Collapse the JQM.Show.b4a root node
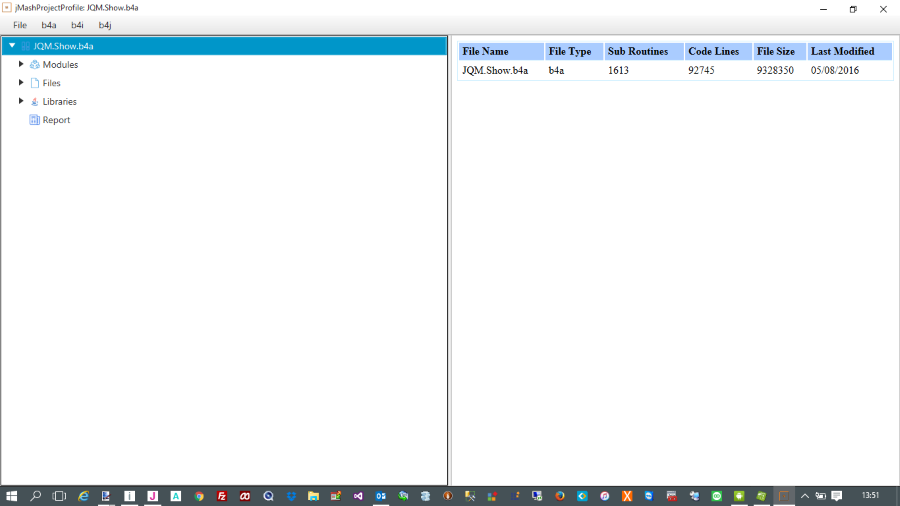900x506 pixels. click(x=12, y=45)
